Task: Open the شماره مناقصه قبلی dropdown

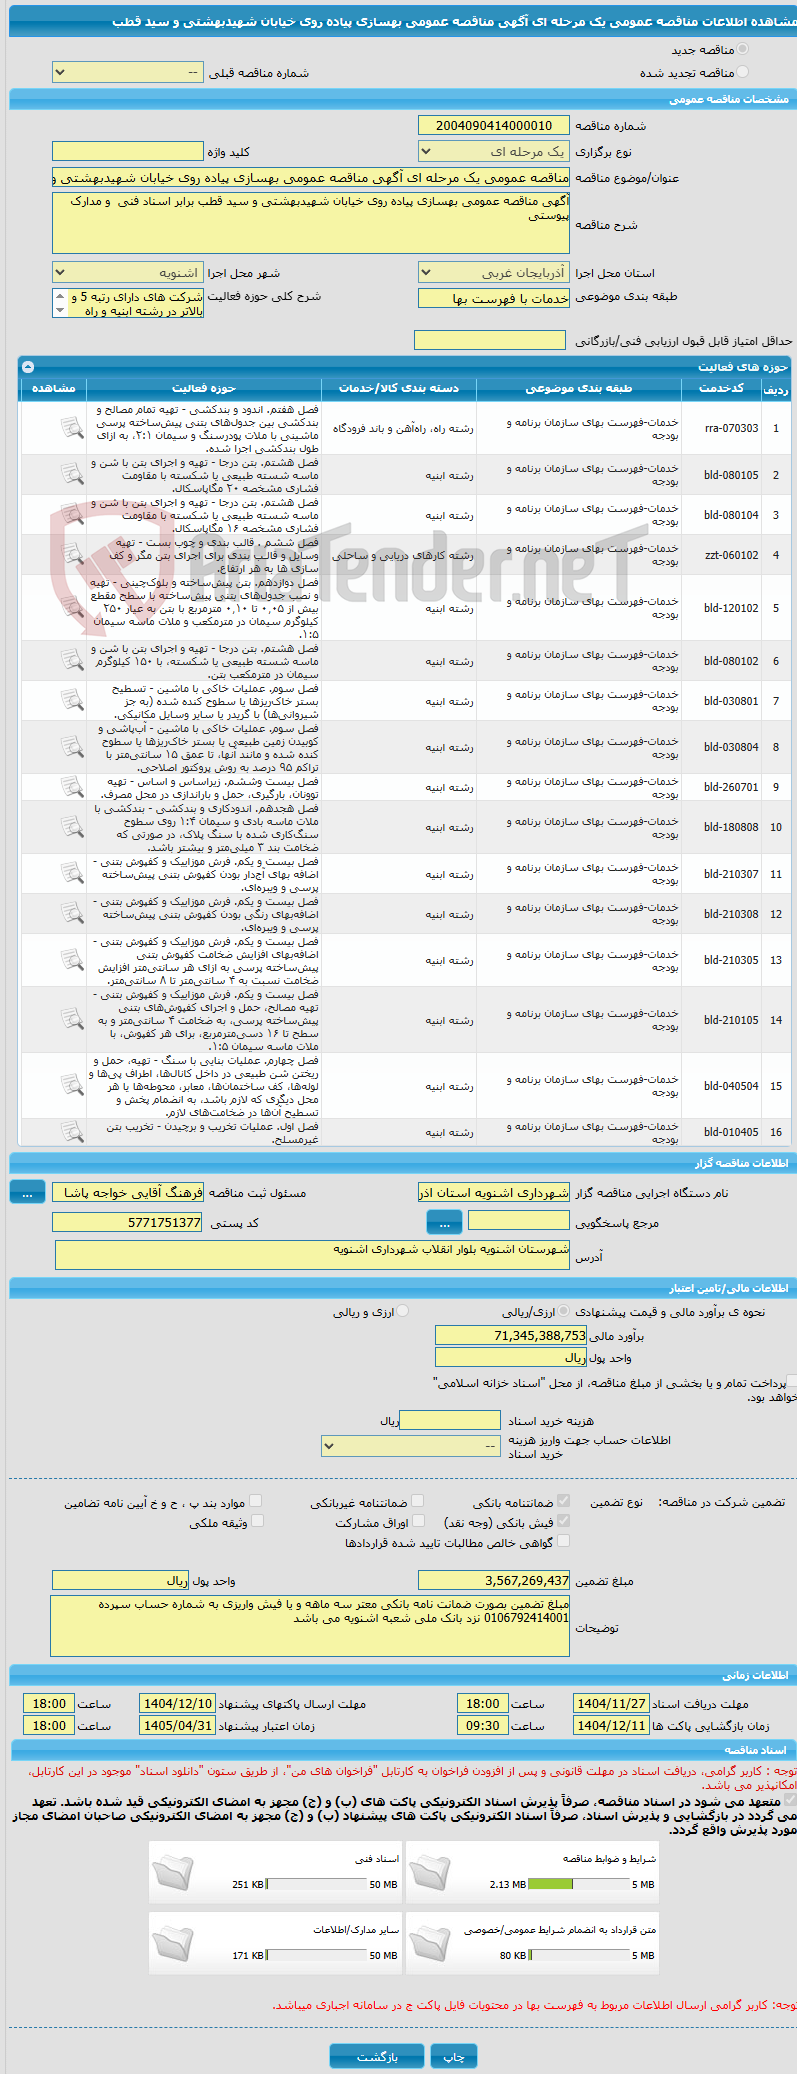Action: click(x=127, y=72)
